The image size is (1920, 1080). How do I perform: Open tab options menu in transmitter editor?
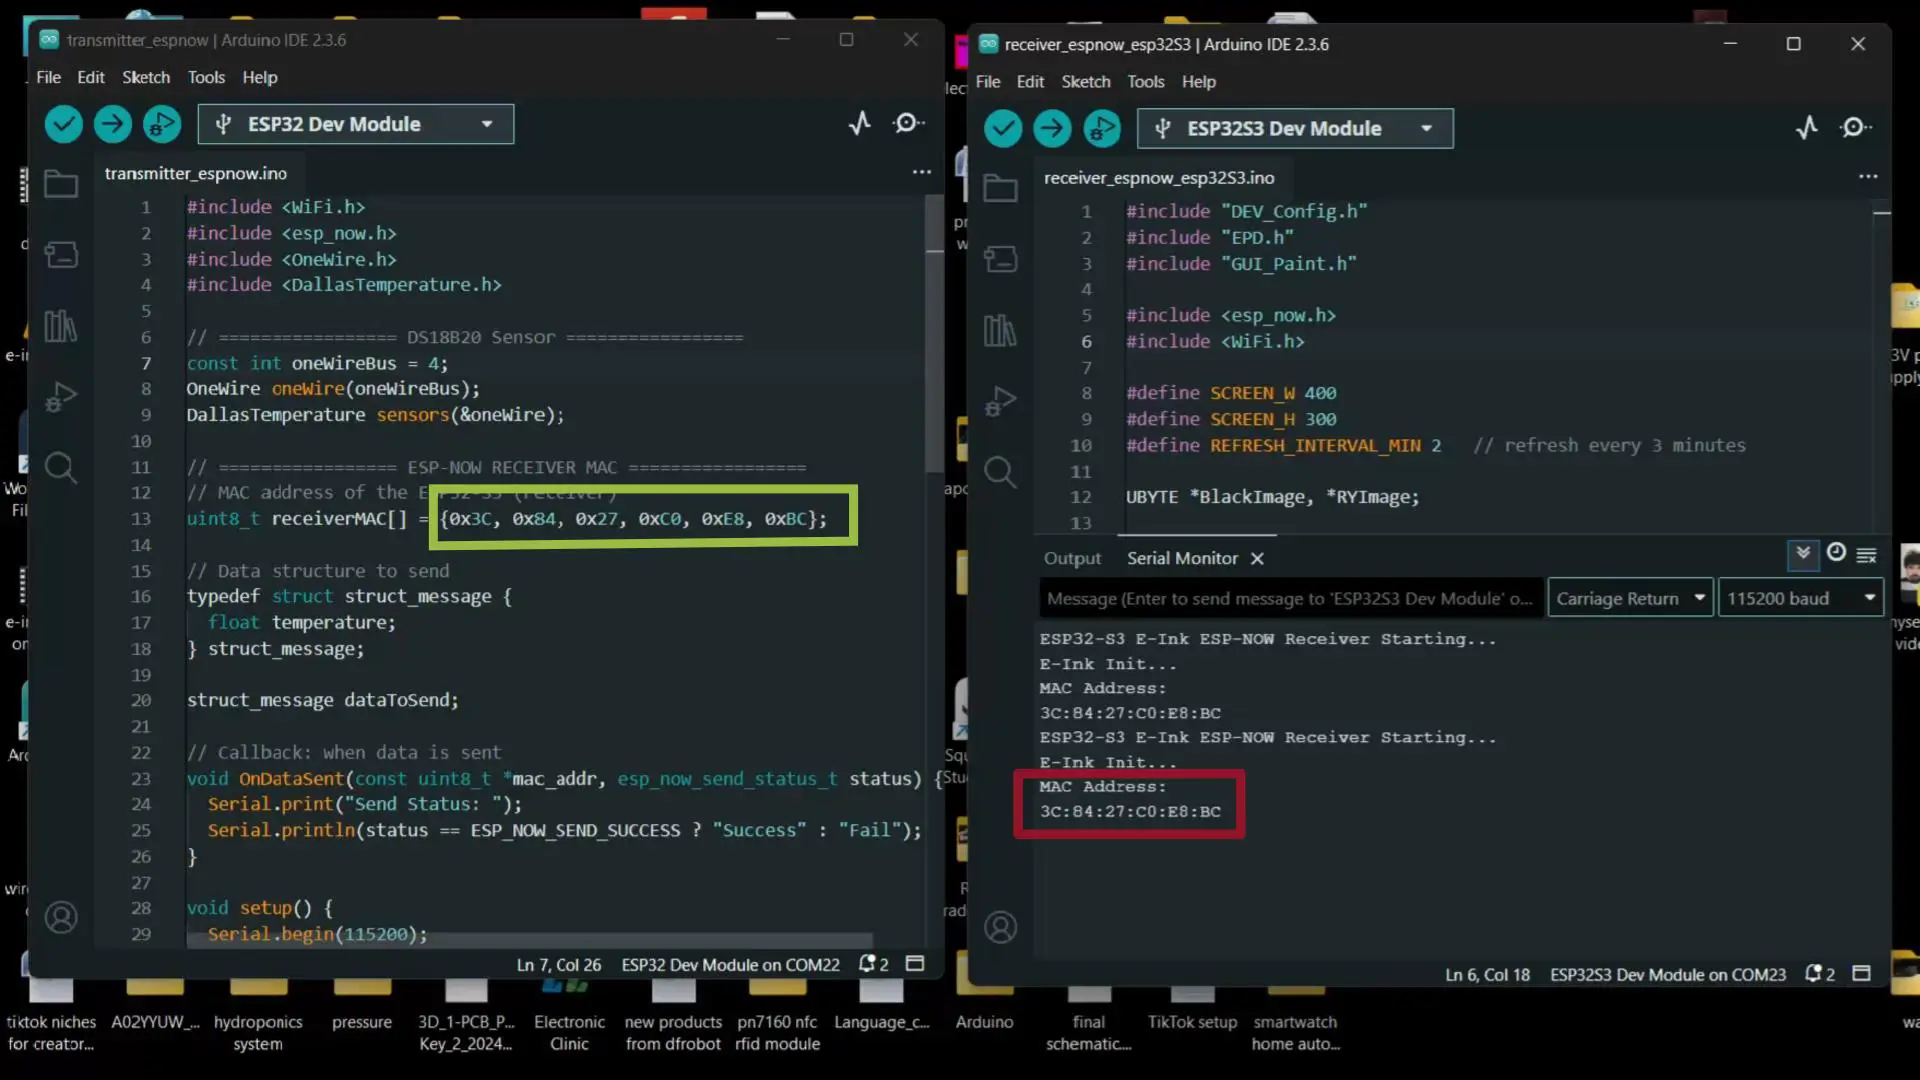click(921, 172)
